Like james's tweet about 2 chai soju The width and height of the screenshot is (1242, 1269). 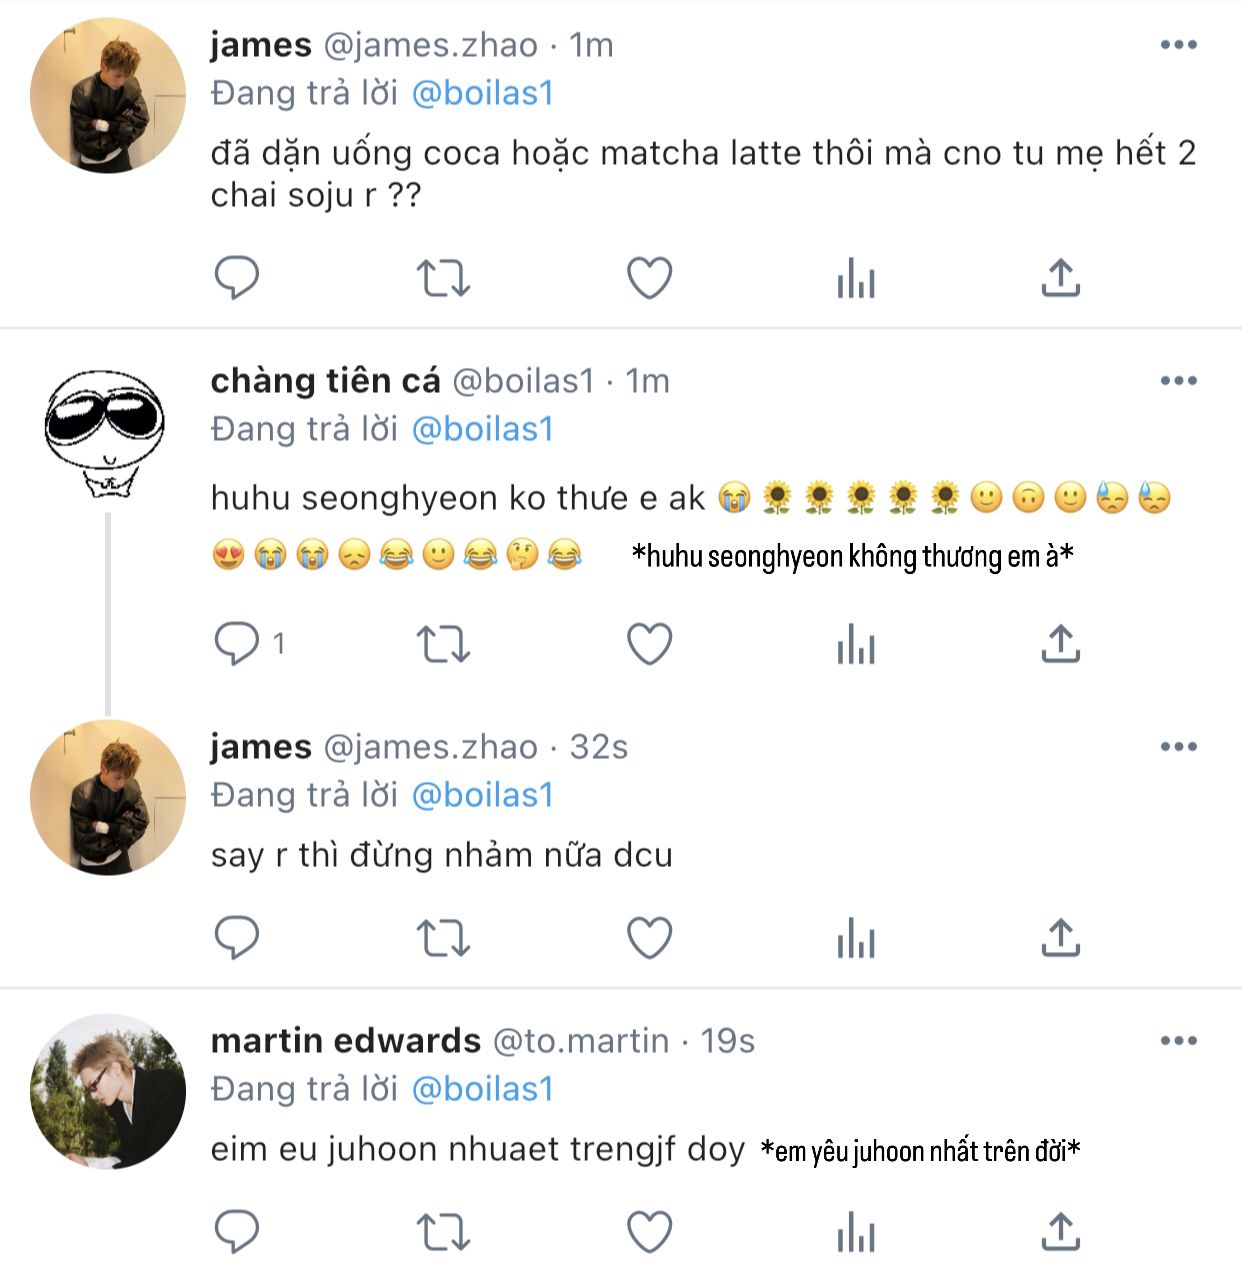(649, 277)
